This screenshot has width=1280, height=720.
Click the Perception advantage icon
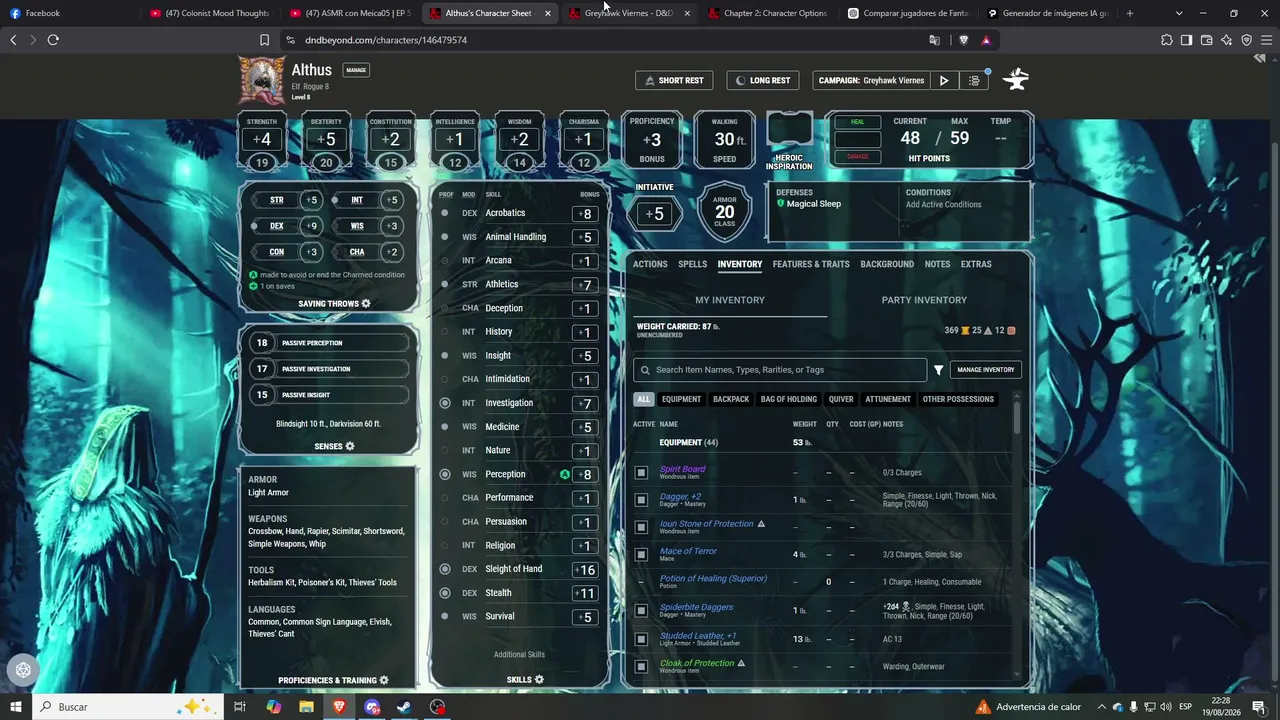(565, 474)
